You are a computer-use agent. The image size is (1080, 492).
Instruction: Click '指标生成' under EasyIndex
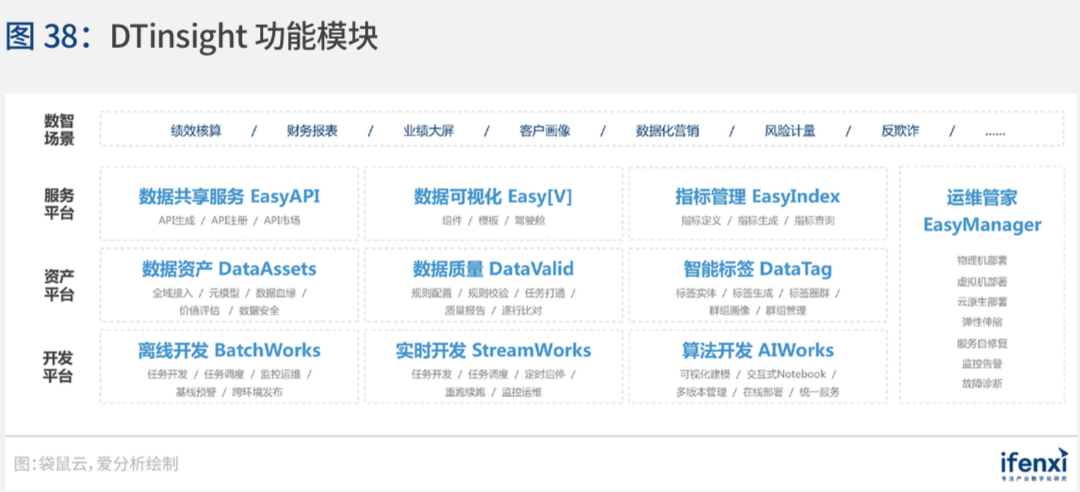point(758,221)
